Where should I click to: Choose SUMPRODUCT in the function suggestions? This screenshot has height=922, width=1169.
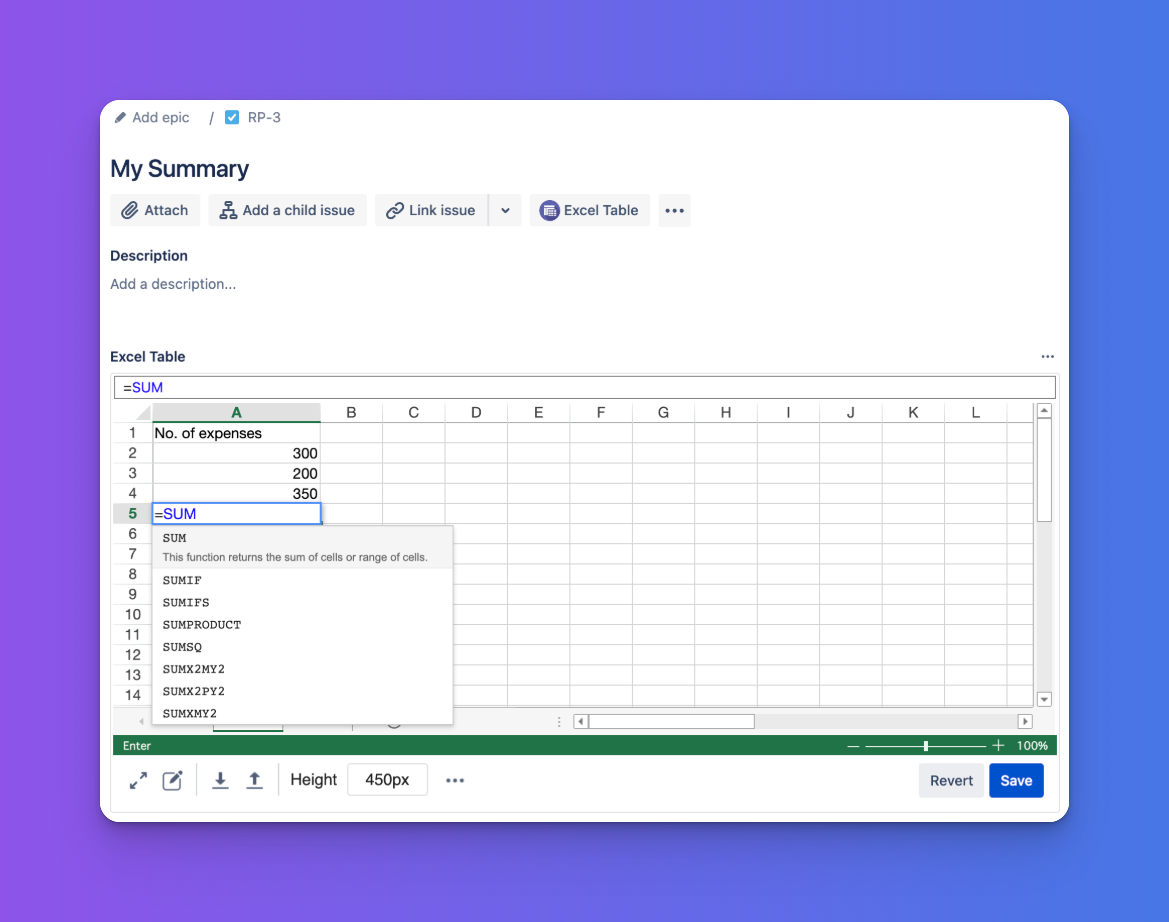click(202, 625)
